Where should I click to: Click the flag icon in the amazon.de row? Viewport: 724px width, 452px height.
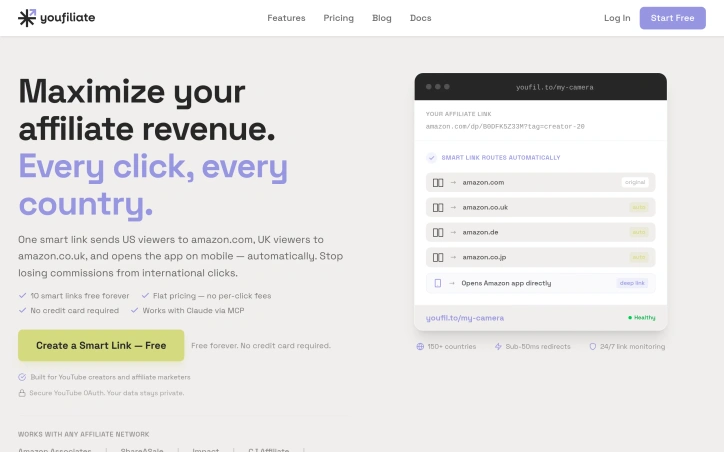pos(438,233)
